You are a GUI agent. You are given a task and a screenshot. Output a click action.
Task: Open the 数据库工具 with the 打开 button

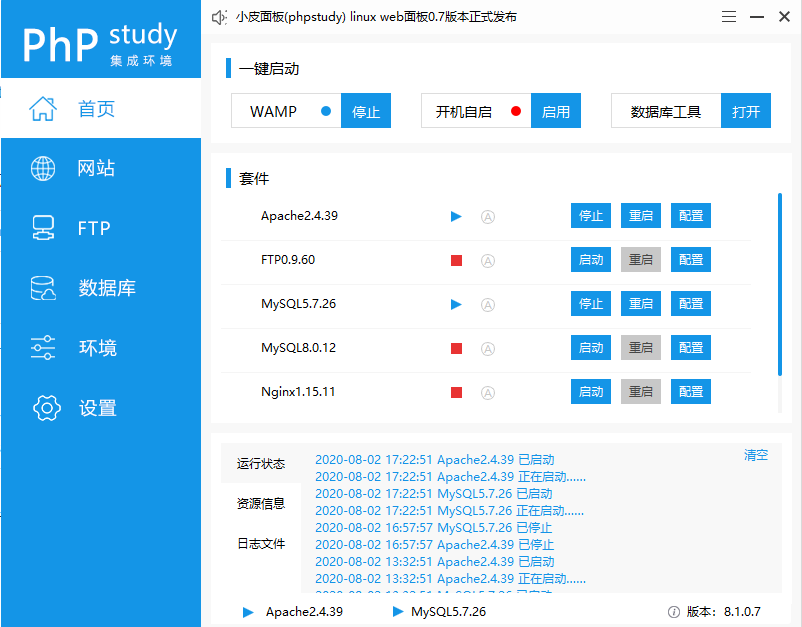(x=745, y=111)
